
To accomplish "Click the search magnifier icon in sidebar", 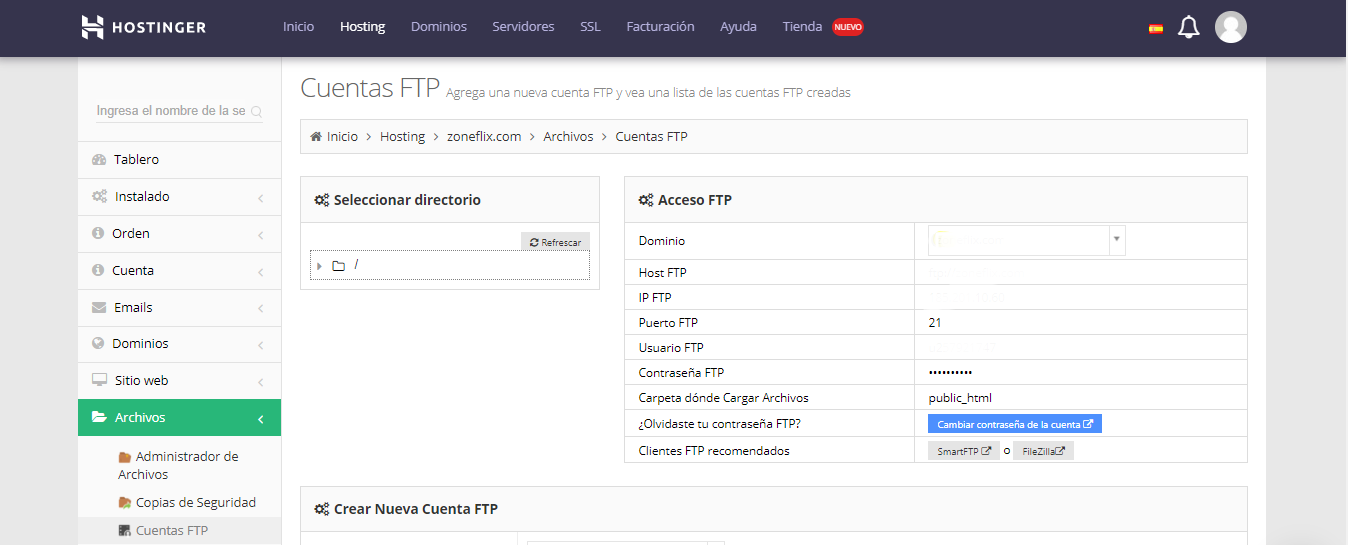I will pyautogui.click(x=256, y=112).
